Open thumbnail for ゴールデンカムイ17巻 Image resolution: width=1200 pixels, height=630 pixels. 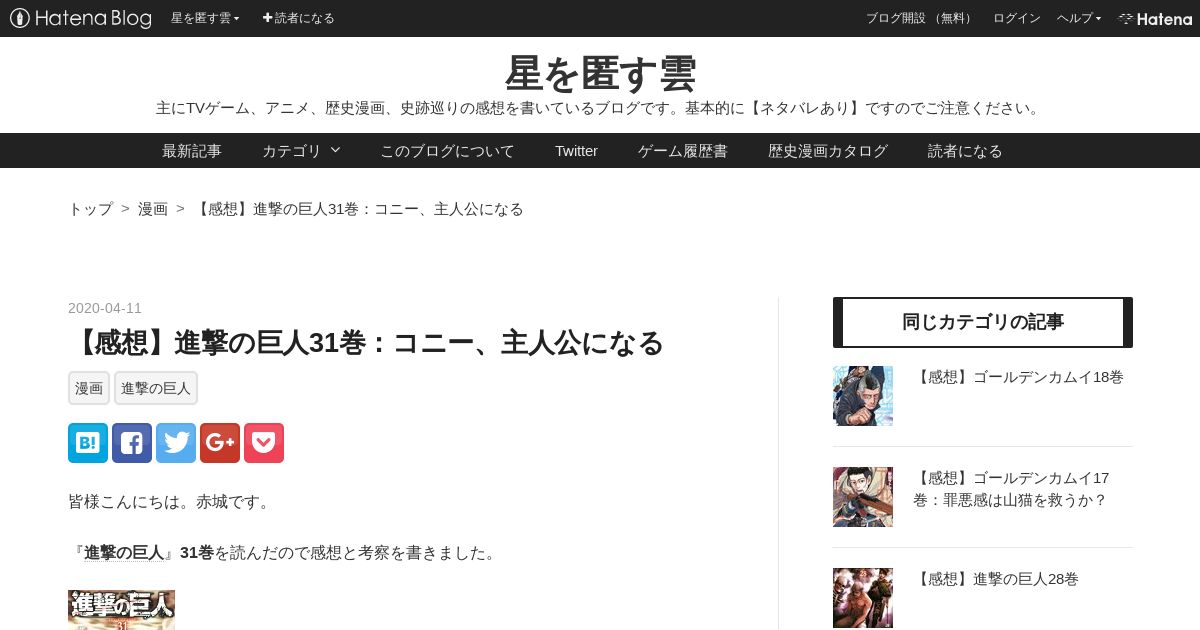tap(863, 497)
